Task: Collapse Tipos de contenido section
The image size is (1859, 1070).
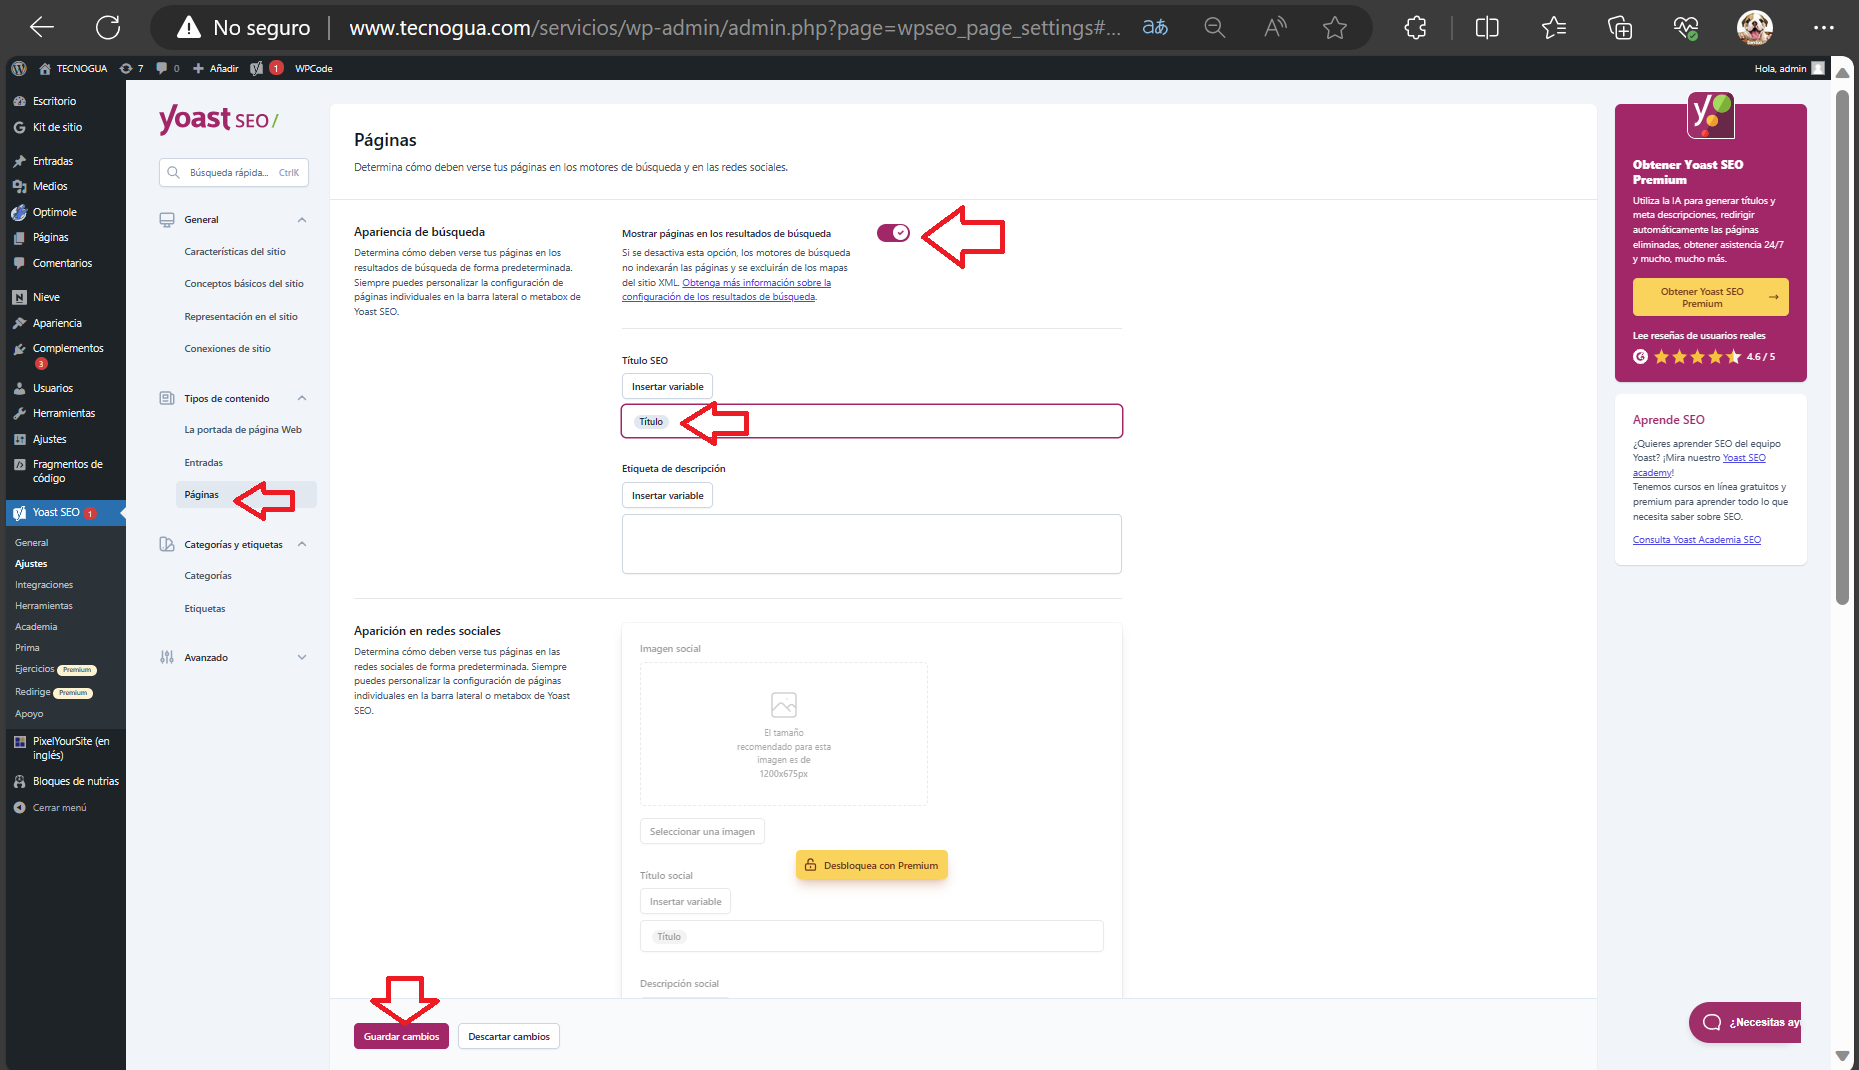Action: 302,398
